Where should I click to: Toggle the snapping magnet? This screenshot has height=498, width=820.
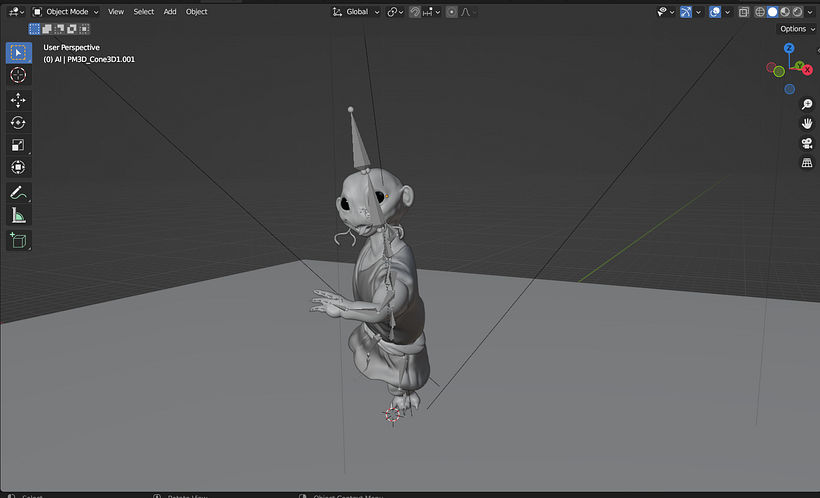(415, 12)
